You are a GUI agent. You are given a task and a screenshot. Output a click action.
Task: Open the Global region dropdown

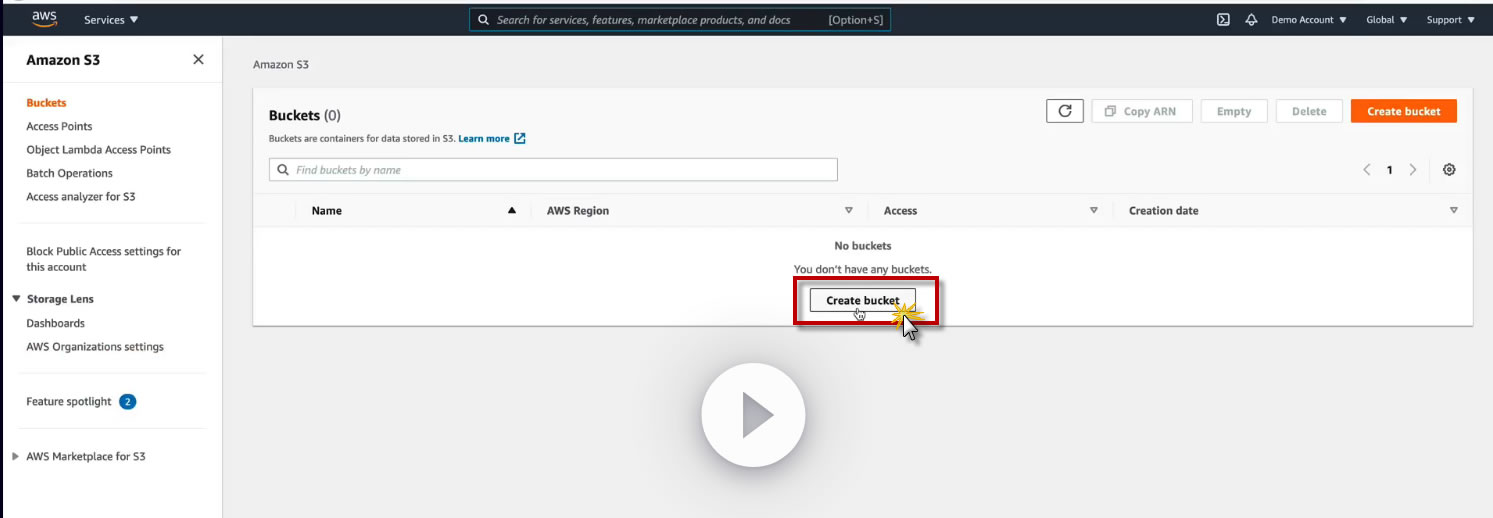[1386, 20]
